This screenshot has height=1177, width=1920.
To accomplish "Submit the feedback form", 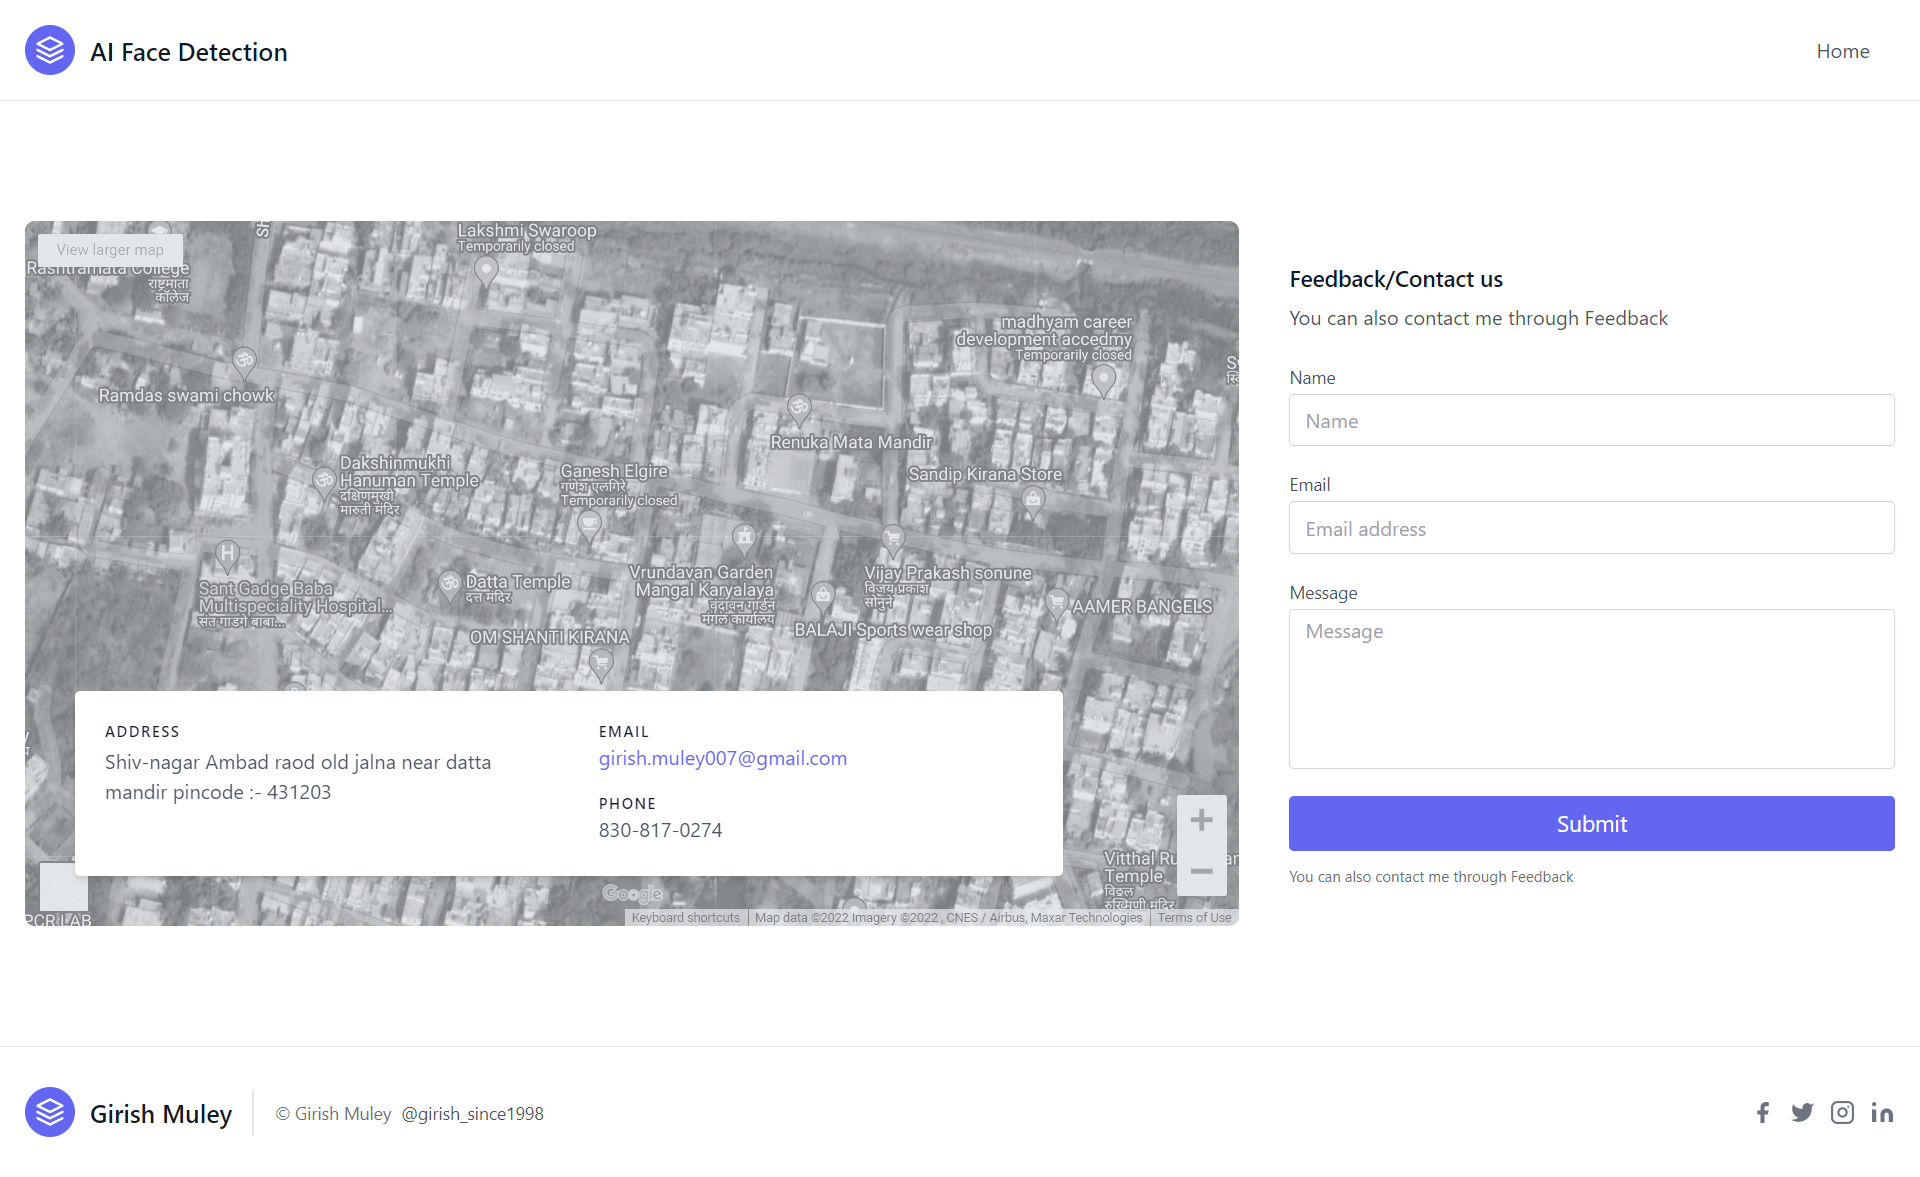I will pyautogui.click(x=1591, y=823).
